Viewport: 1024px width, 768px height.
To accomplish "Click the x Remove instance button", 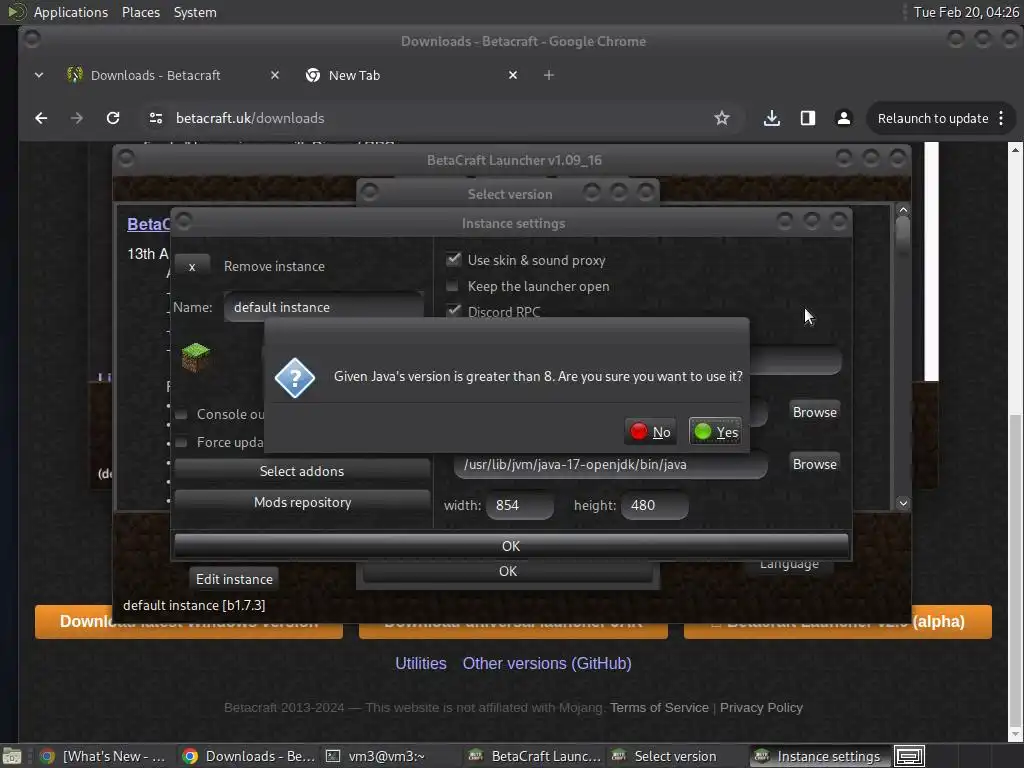I will (192, 266).
